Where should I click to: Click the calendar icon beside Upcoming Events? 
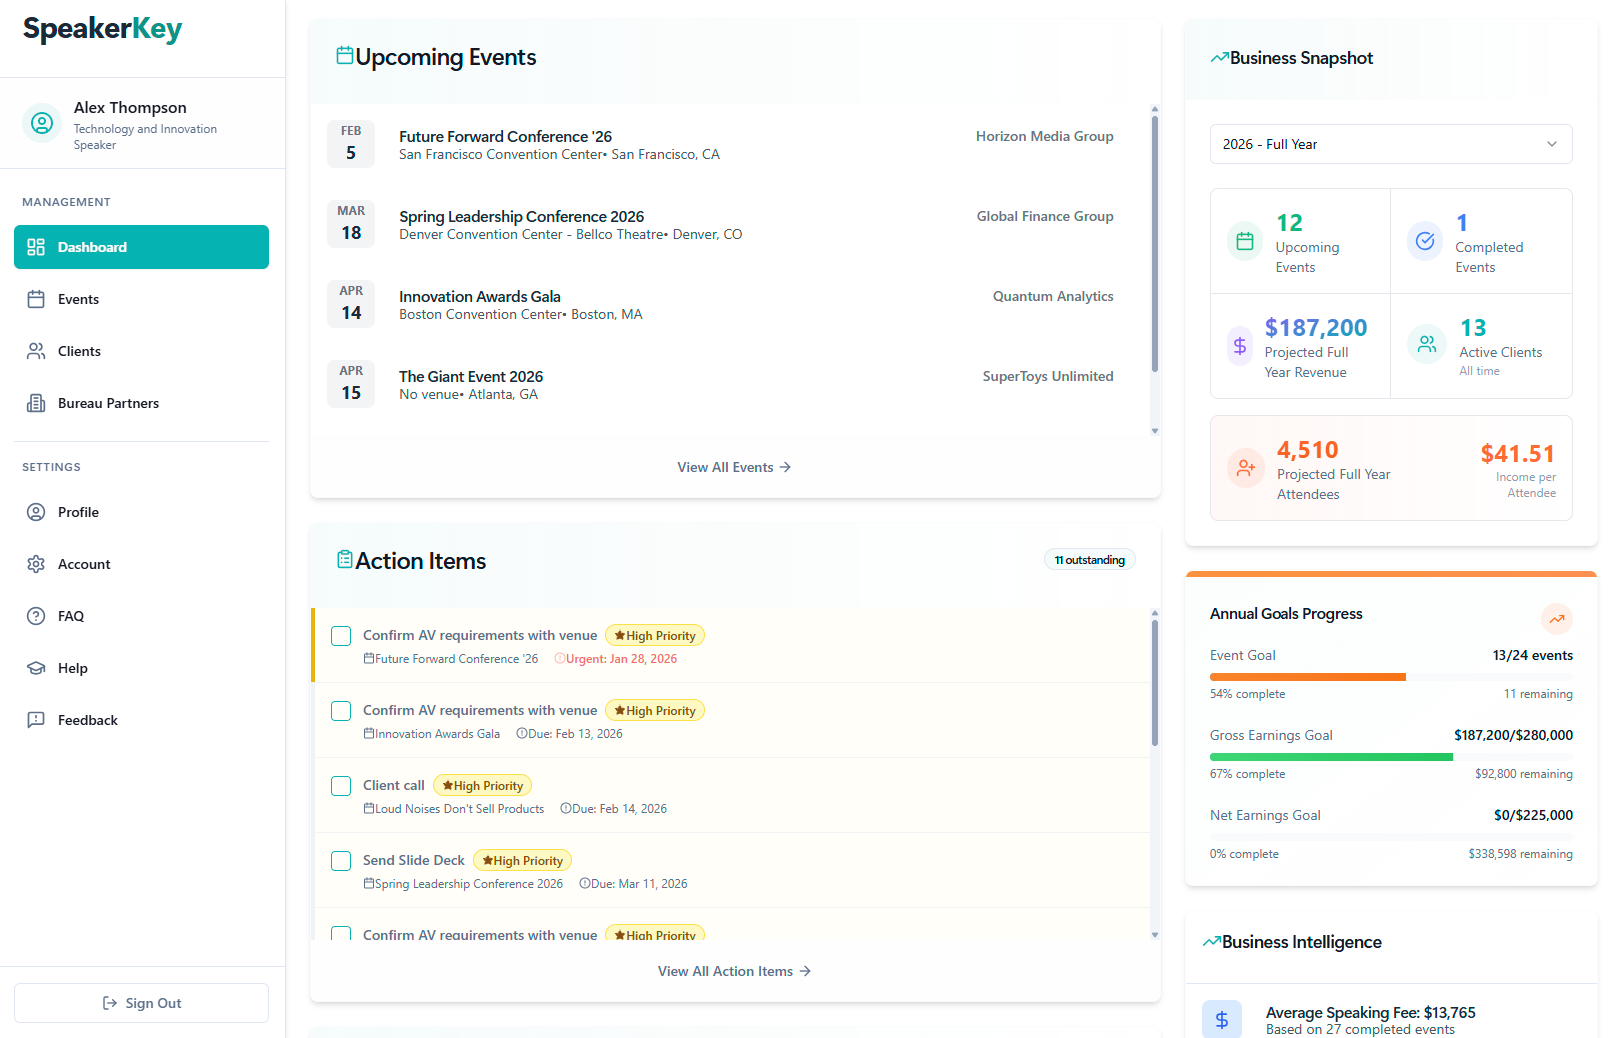pyautogui.click(x=345, y=56)
